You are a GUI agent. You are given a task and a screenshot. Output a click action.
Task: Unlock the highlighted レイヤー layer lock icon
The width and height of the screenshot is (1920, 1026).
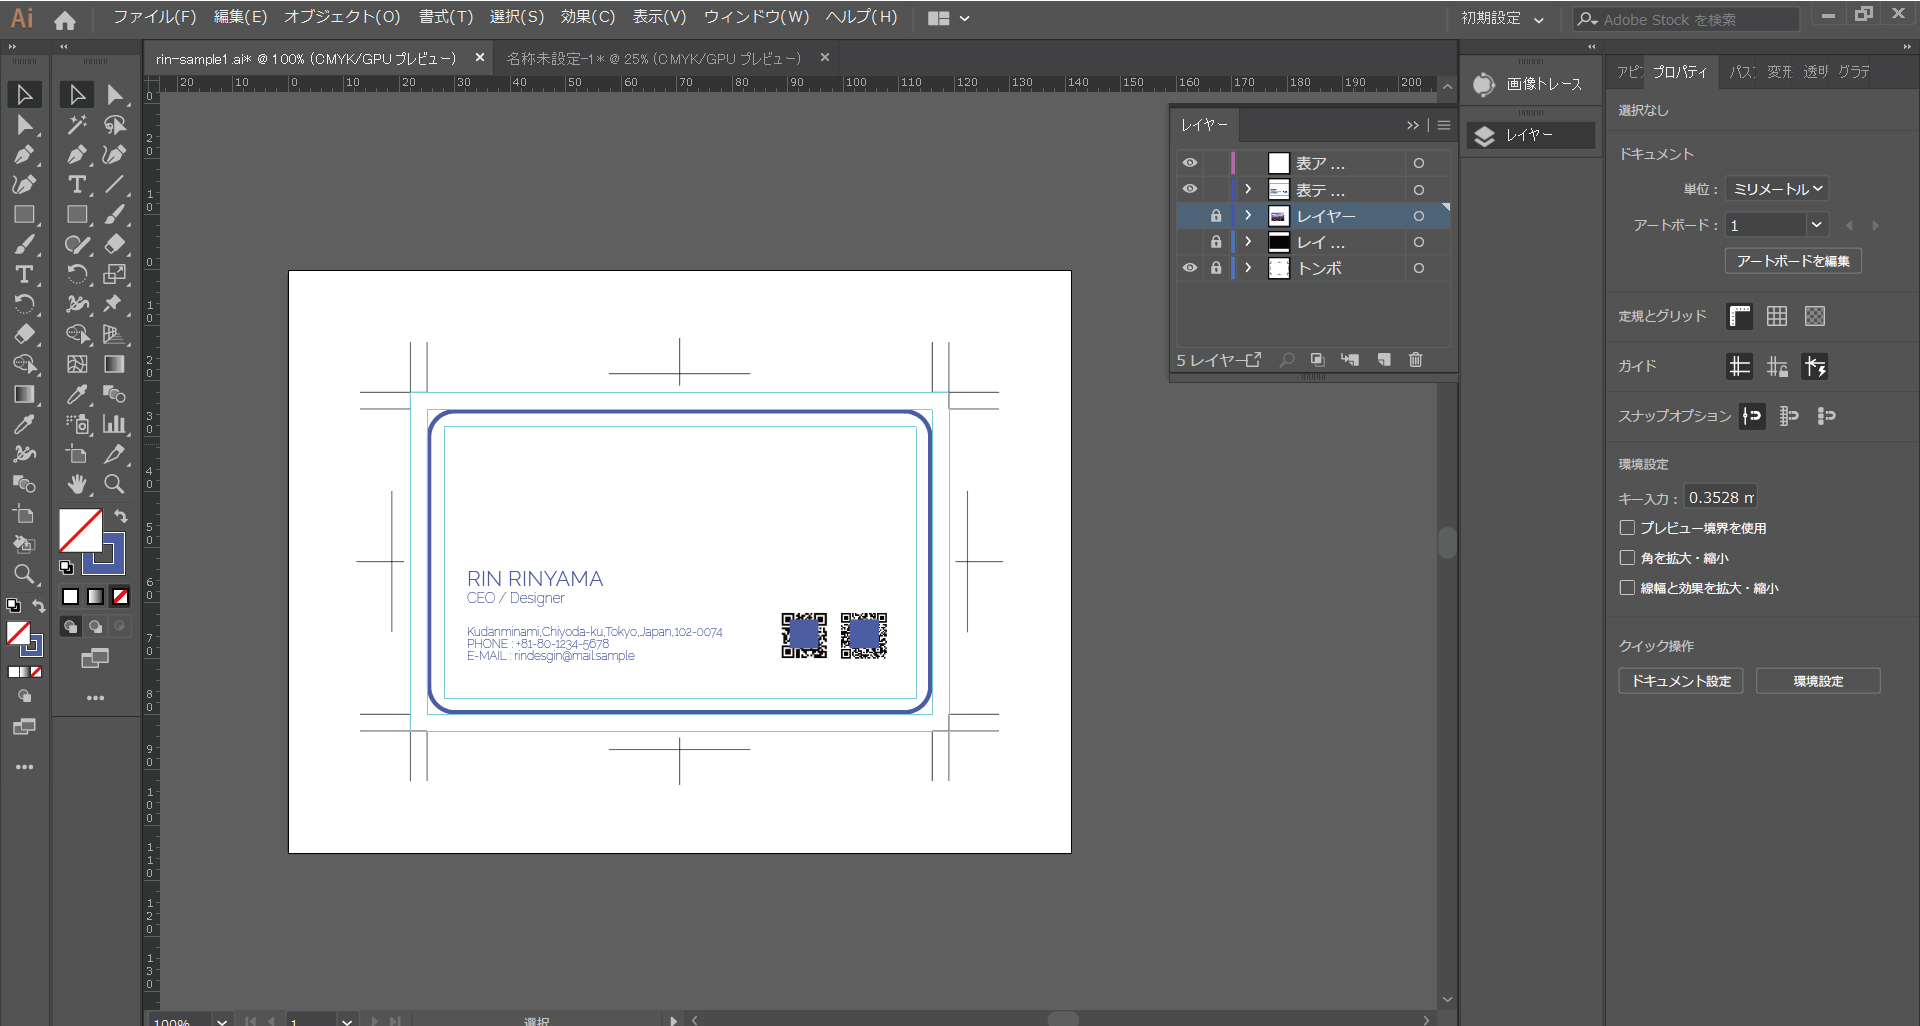tap(1216, 216)
